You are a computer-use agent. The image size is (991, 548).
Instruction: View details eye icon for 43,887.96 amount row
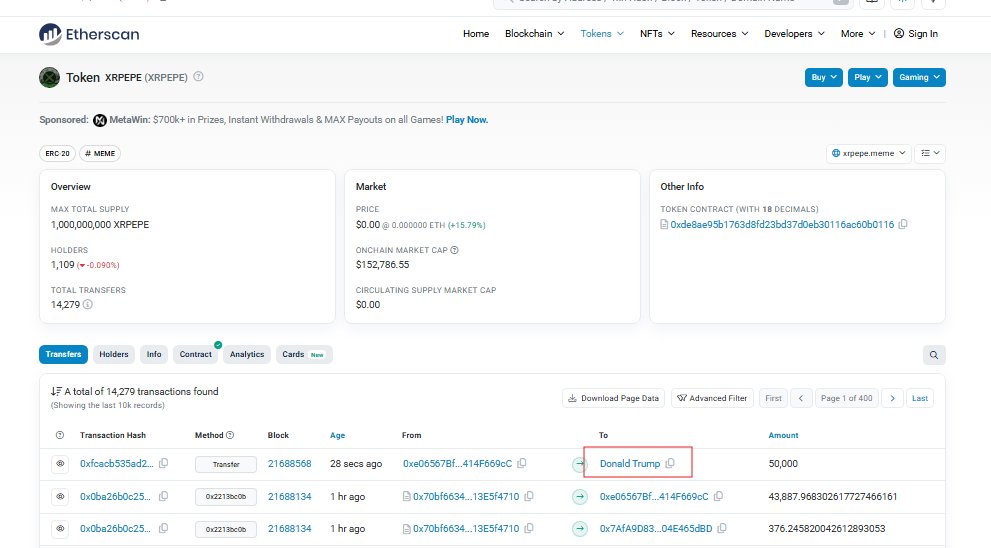pos(60,497)
